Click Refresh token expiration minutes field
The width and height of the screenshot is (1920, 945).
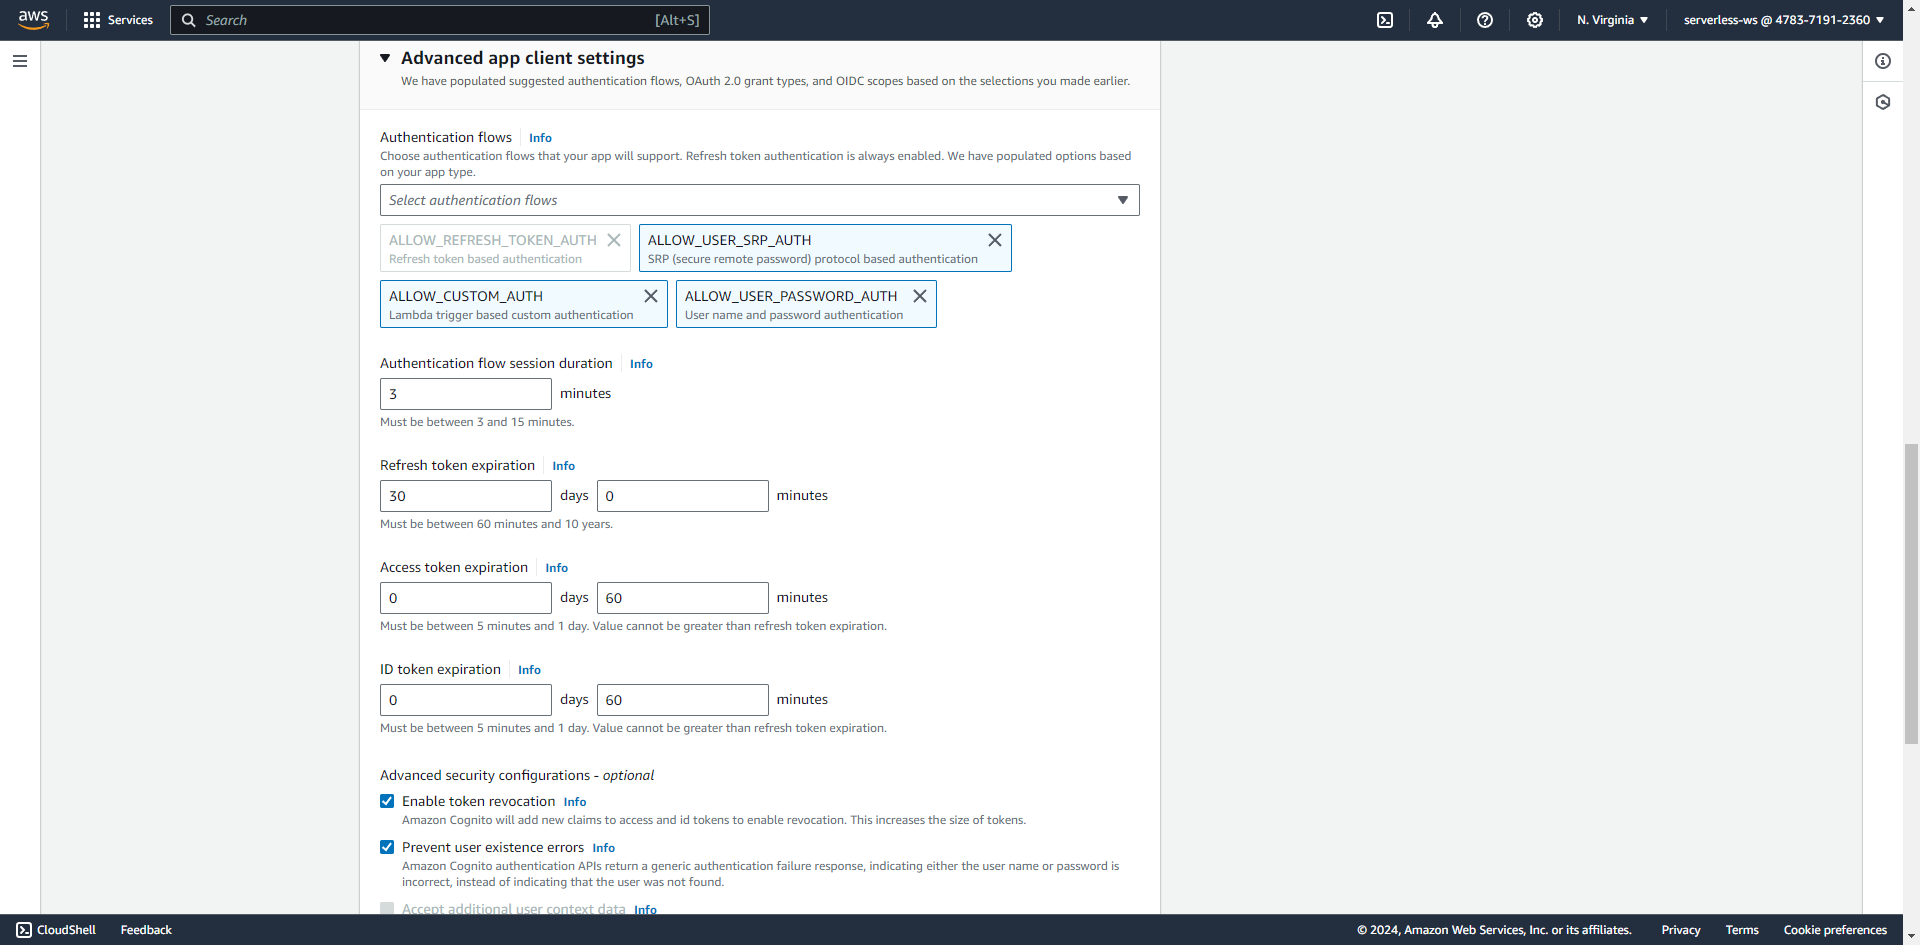pos(683,496)
